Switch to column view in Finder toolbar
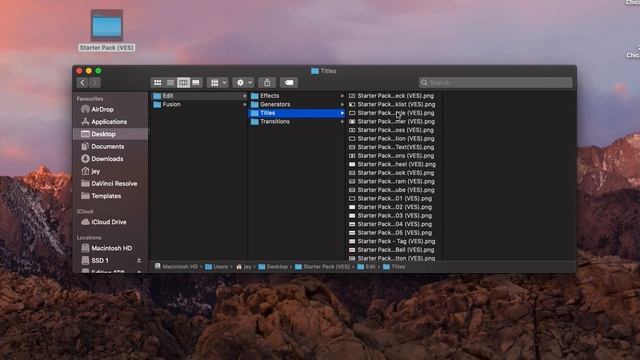 [183, 83]
